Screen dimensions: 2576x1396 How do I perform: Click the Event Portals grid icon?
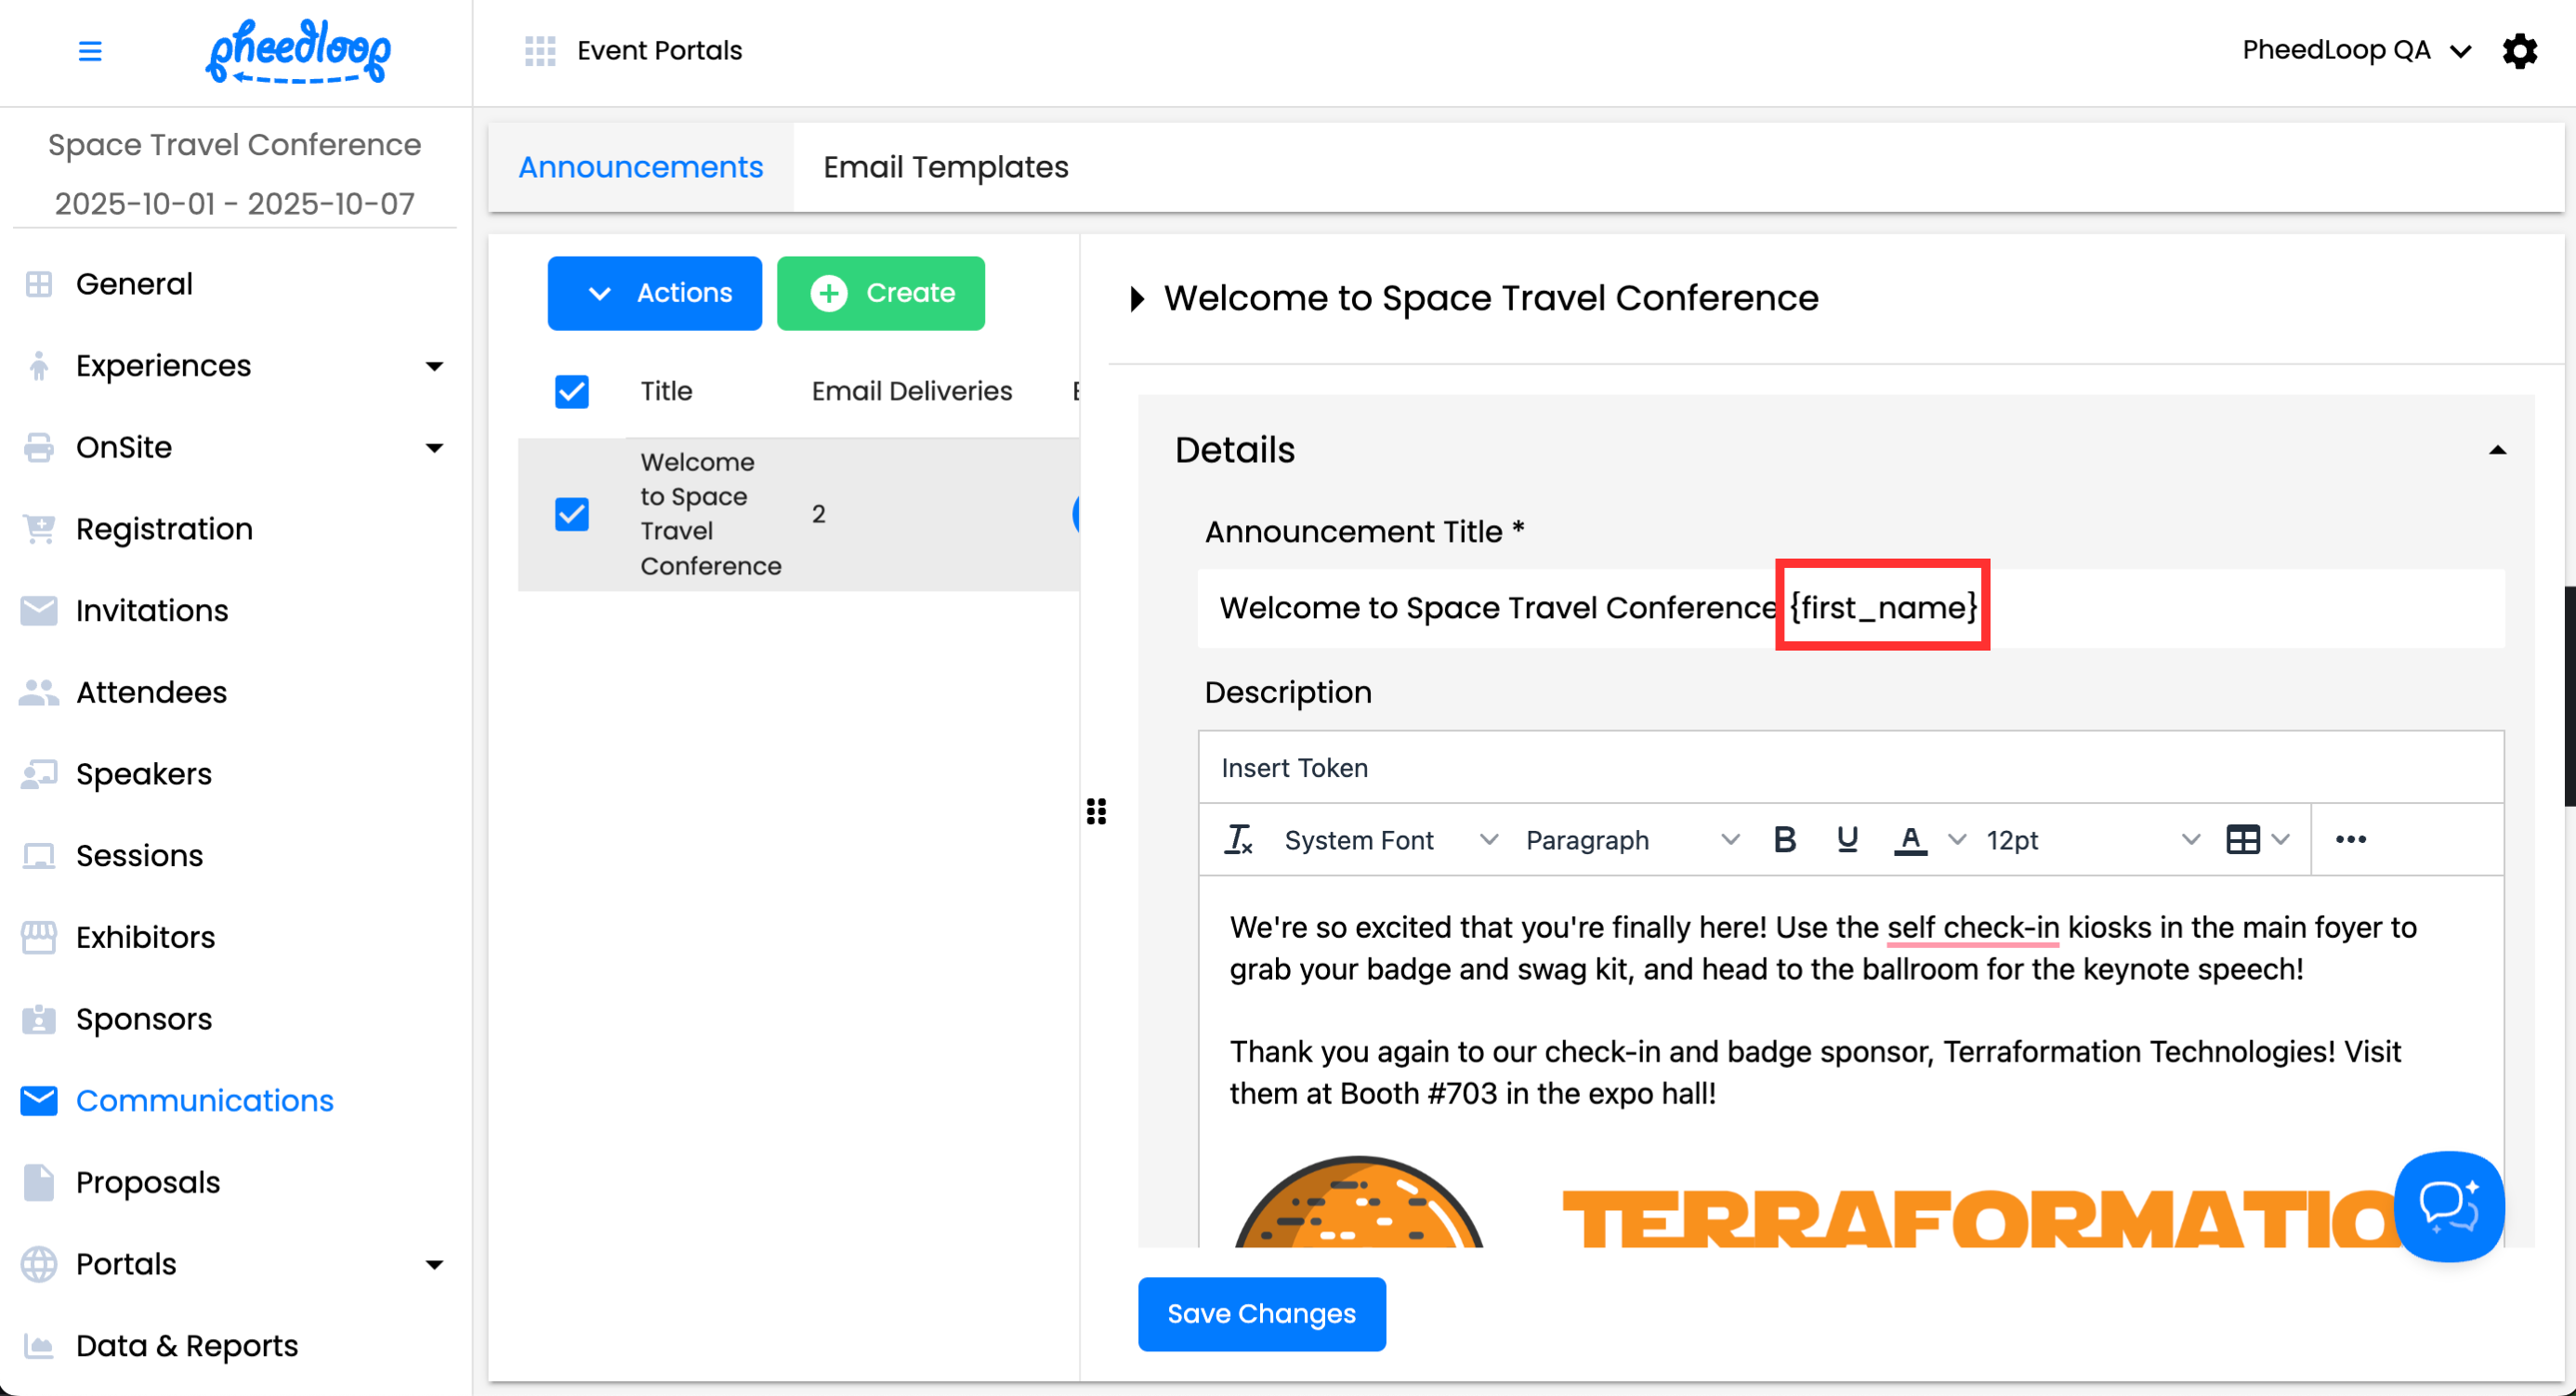[x=540, y=51]
